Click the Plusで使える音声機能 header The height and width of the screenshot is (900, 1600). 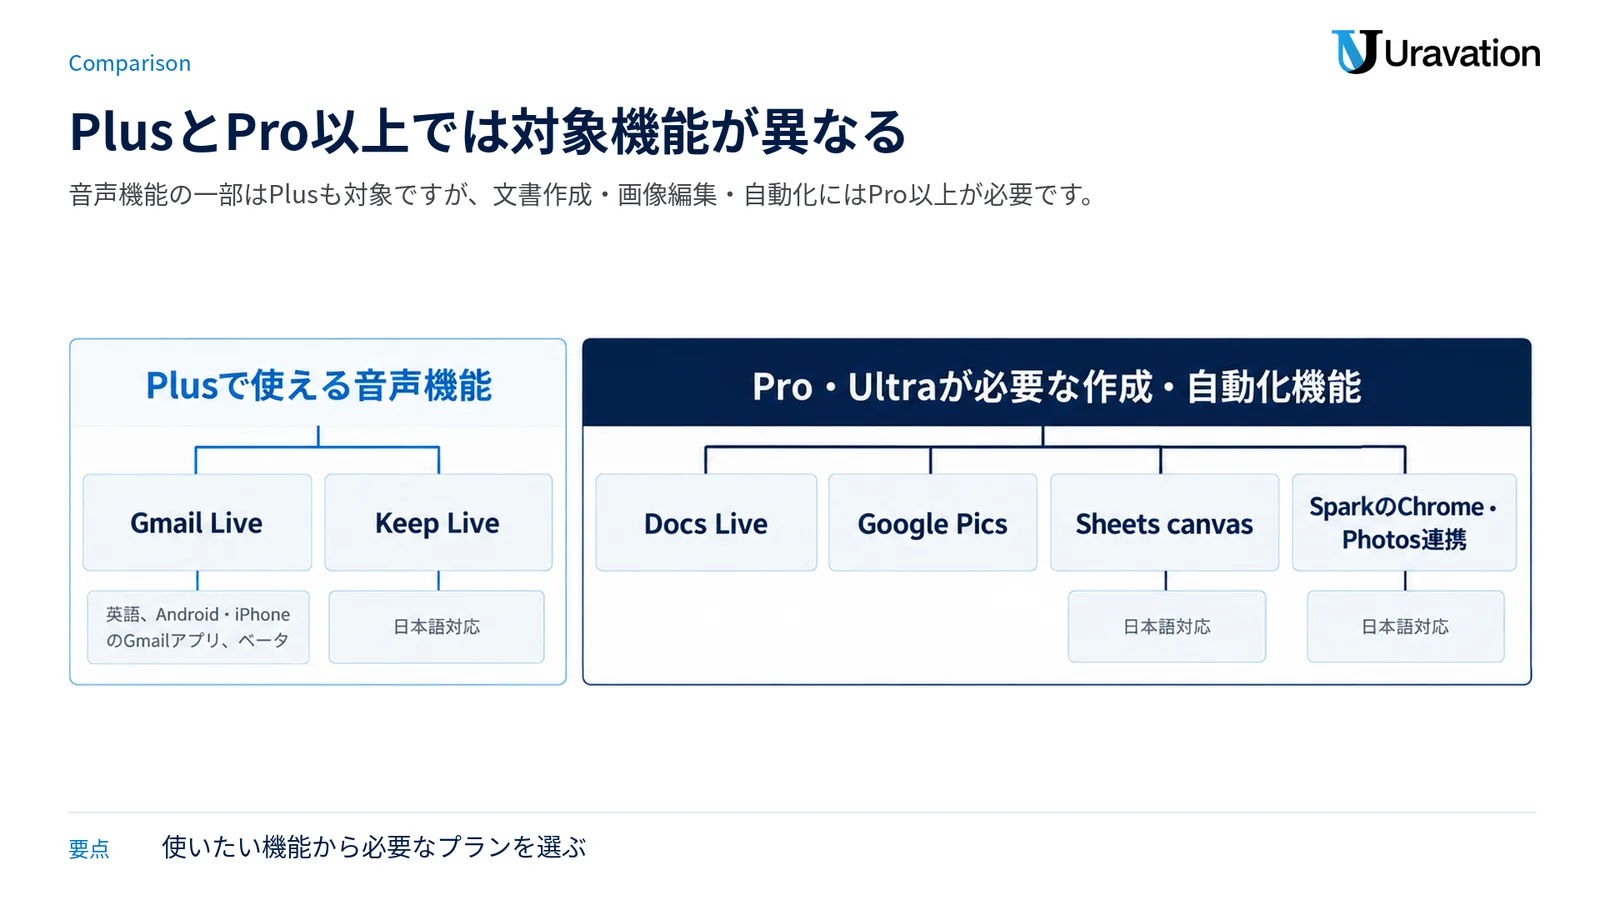(318, 384)
